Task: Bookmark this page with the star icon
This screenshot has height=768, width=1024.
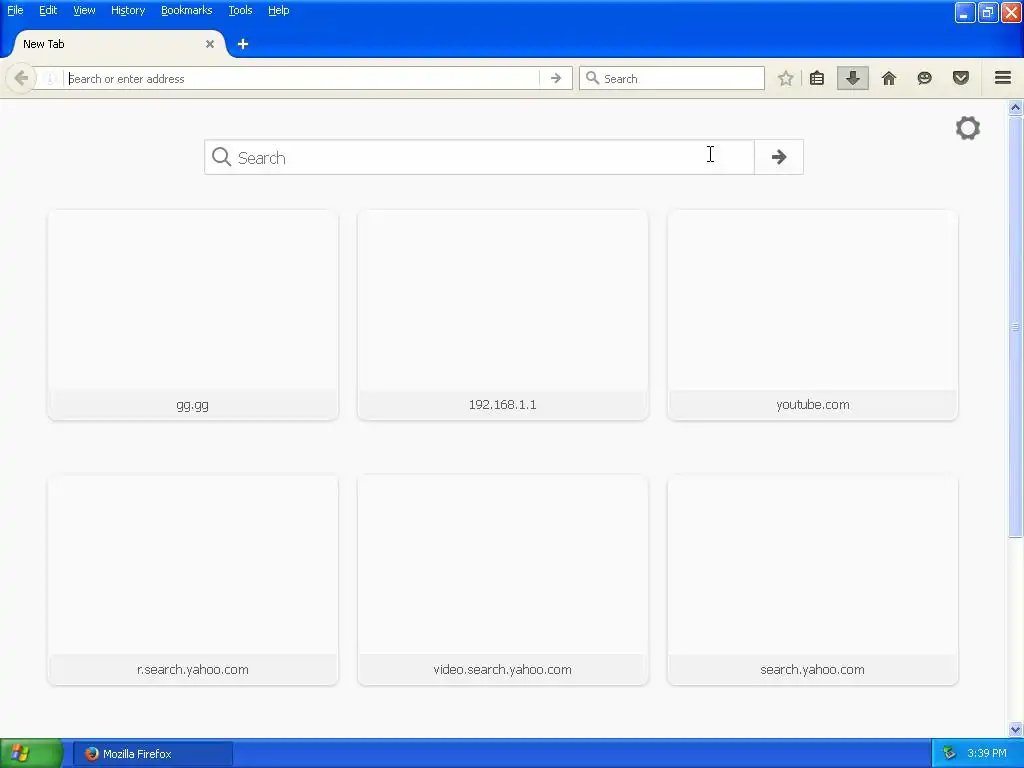Action: pyautogui.click(x=786, y=78)
